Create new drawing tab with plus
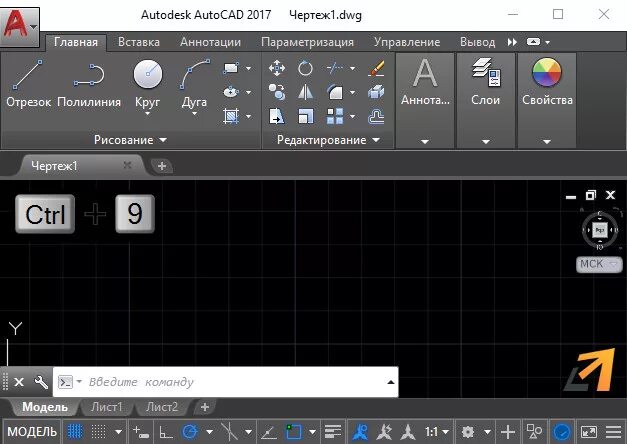Image resolution: width=627 pixels, height=444 pixels. pyautogui.click(x=162, y=166)
